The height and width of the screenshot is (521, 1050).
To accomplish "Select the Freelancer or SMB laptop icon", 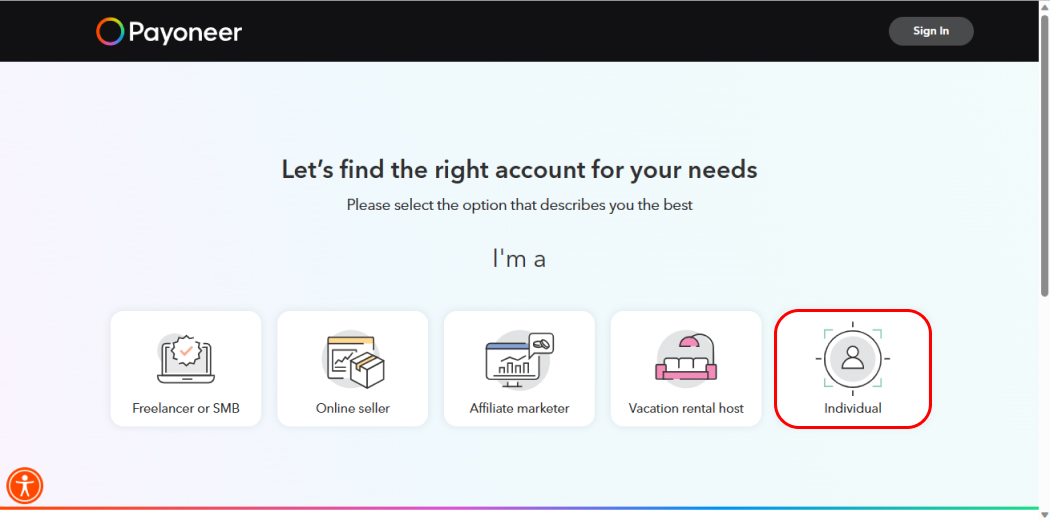I will pos(186,360).
